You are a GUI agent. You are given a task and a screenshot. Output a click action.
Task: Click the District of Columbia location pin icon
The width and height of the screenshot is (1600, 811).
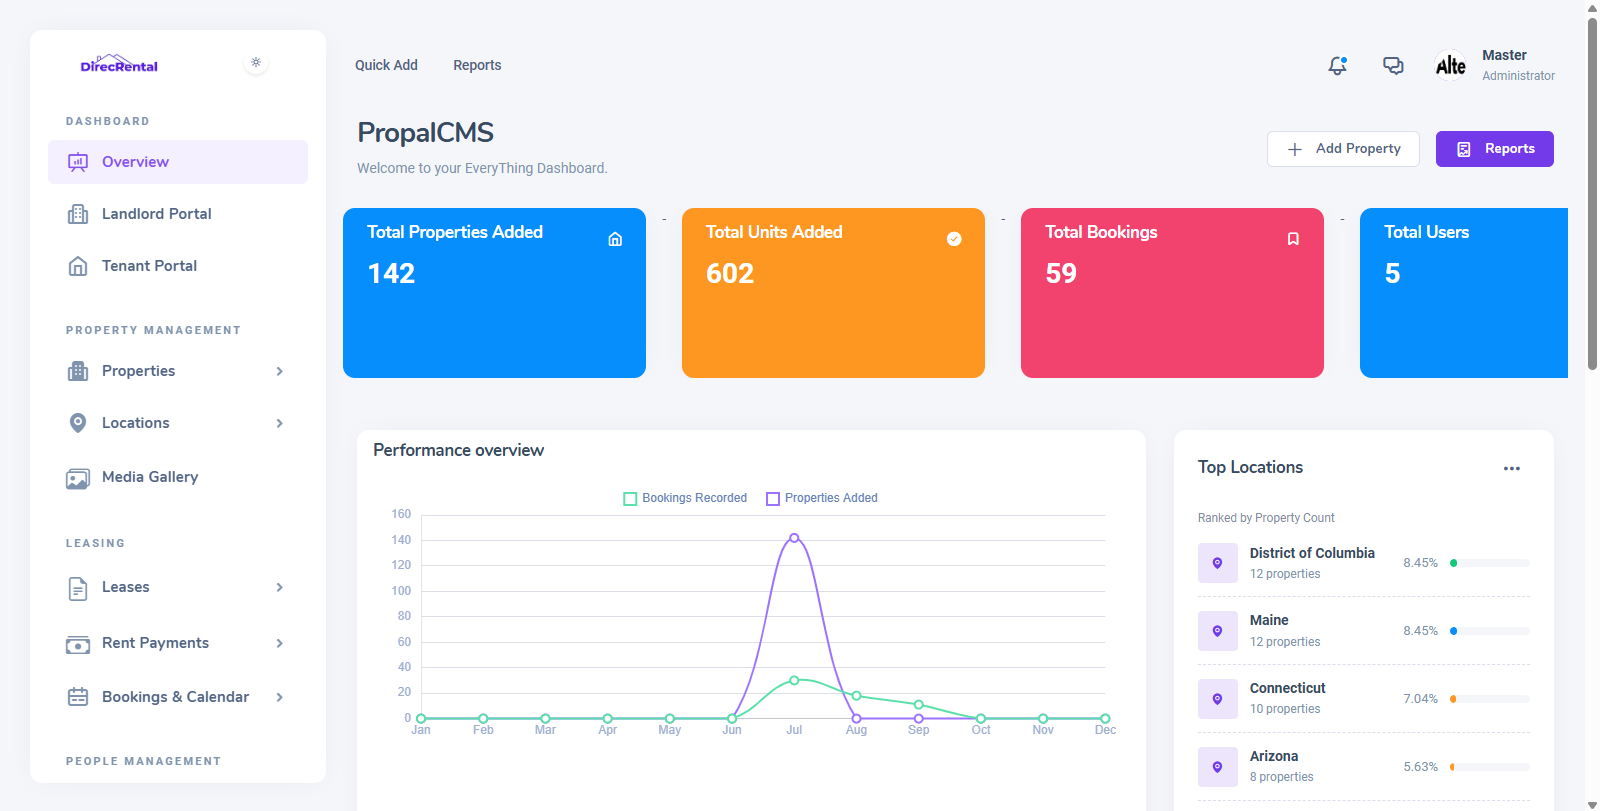(1217, 563)
